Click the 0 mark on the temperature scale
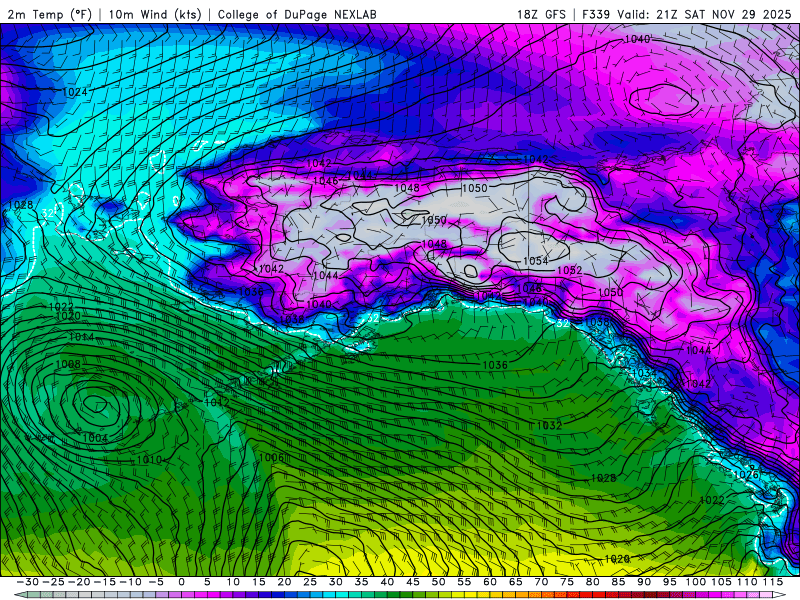The height and width of the screenshot is (600, 800). (182, 582)
